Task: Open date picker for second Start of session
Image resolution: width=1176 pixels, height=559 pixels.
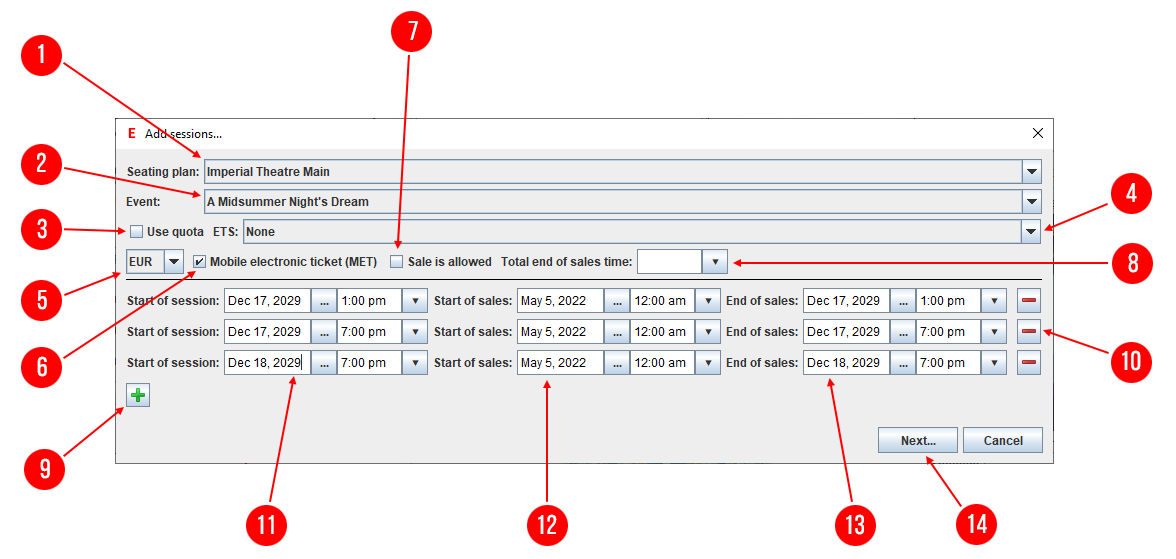Action: tap(324, 332)
